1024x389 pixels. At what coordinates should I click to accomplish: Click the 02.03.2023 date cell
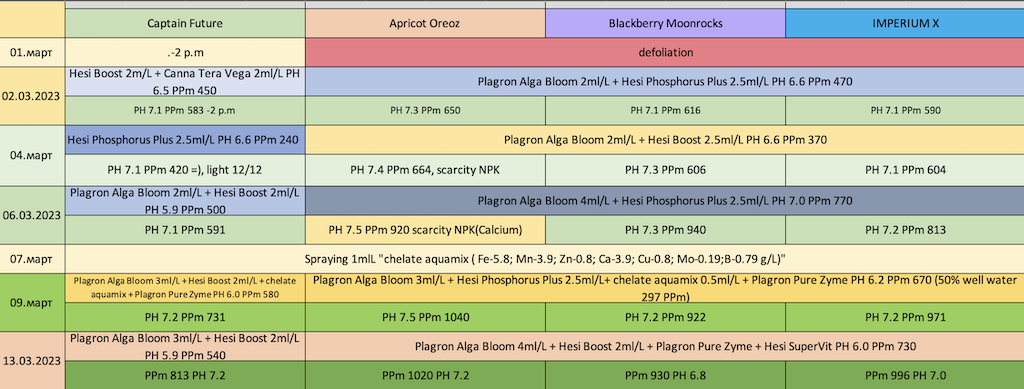click(x=32, y=95)
